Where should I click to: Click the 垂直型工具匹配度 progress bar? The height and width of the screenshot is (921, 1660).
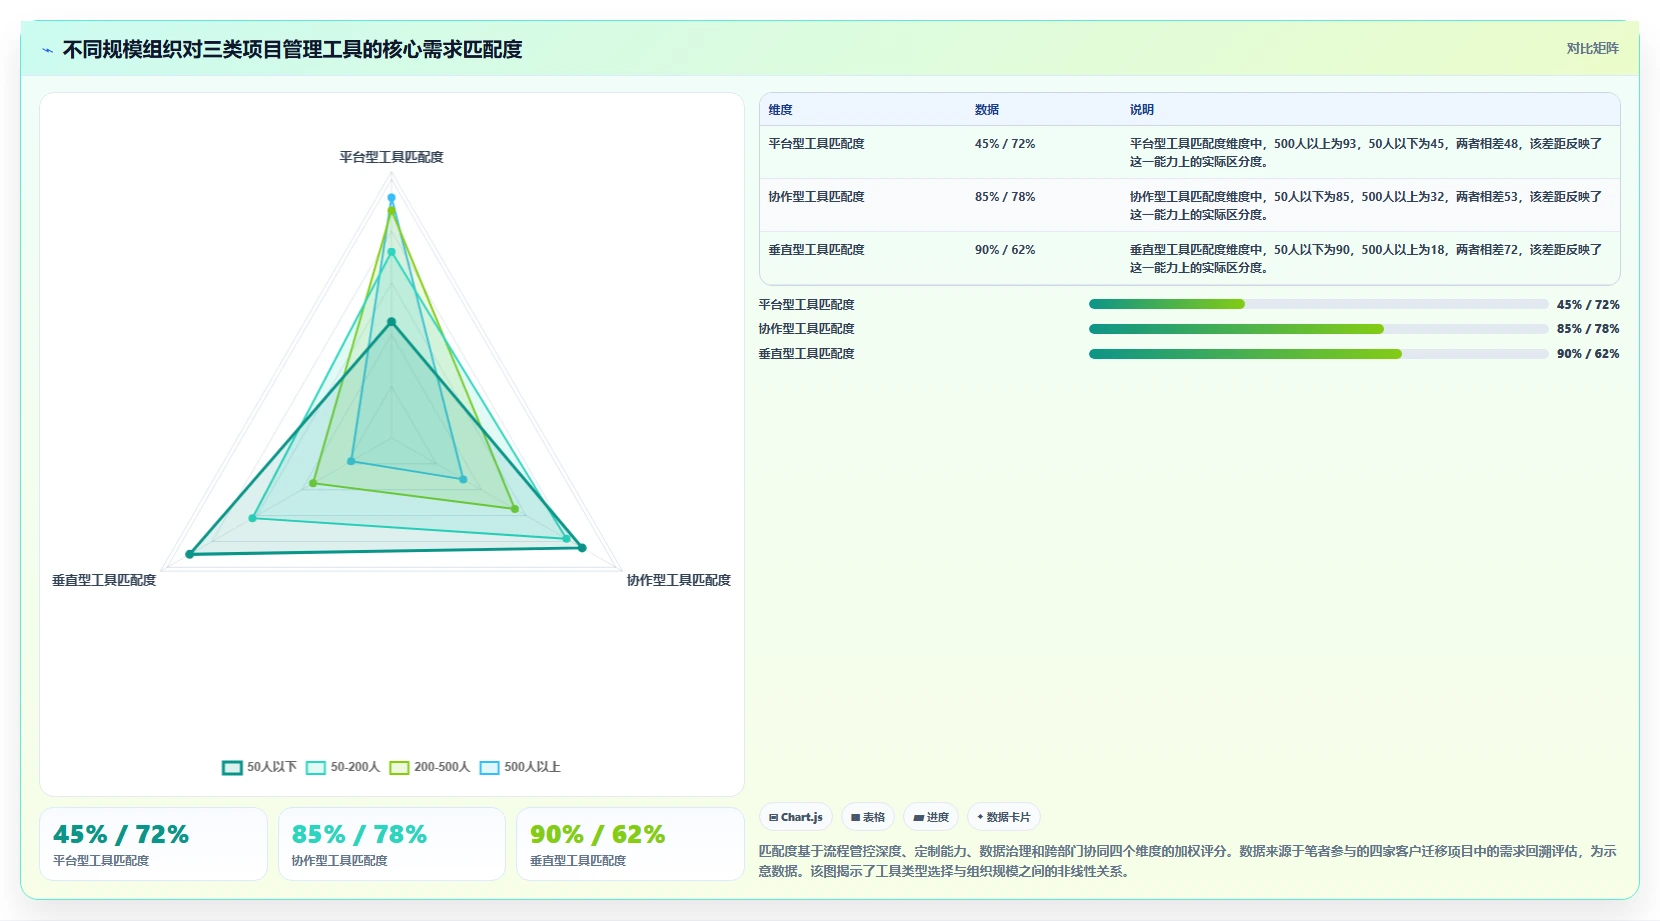pos(1318,354)
